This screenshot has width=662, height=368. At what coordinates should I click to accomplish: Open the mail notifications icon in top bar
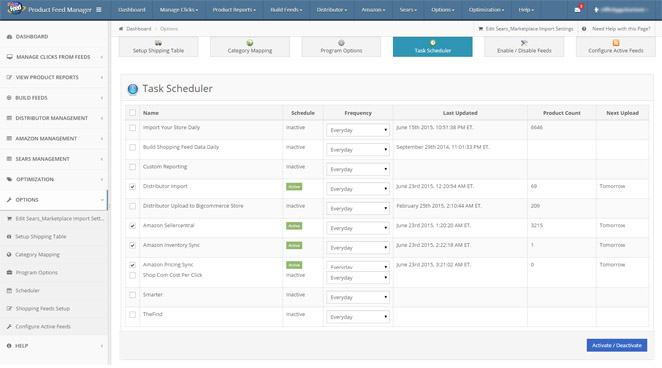[x=578, y=10]
